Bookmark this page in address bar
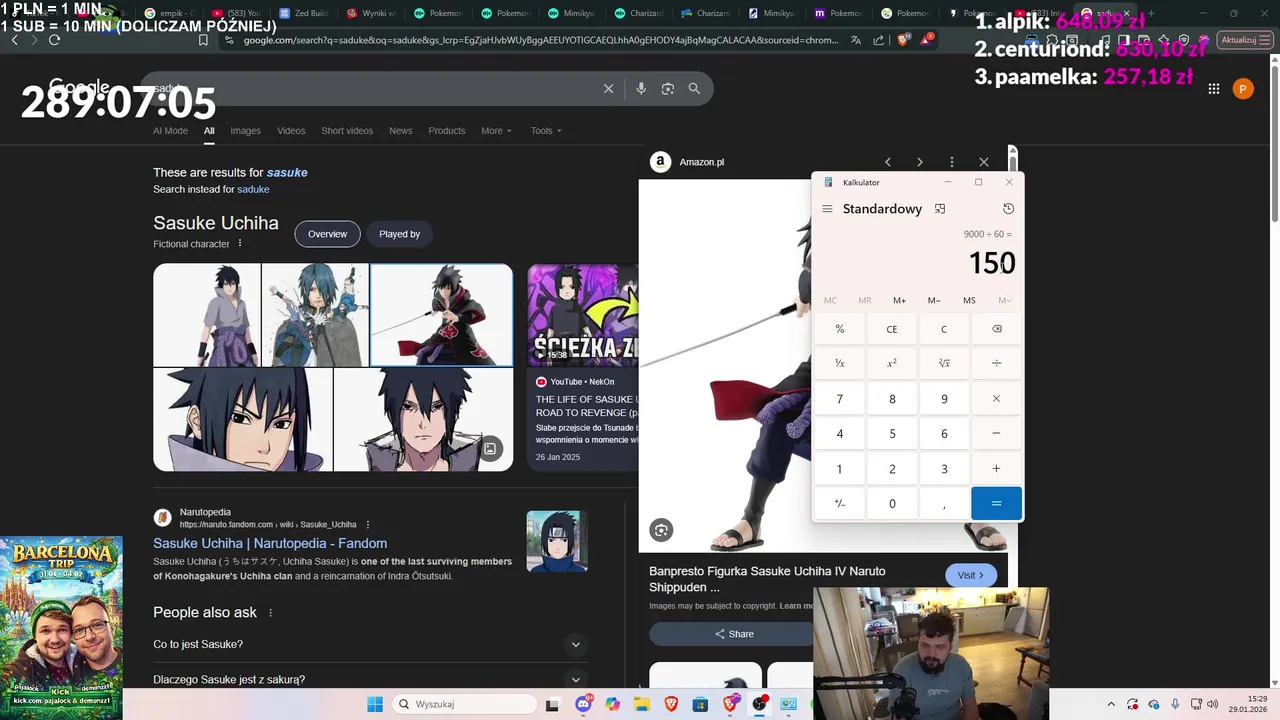This screenshot has width=1280, height=720. click(x=203, y=40)
